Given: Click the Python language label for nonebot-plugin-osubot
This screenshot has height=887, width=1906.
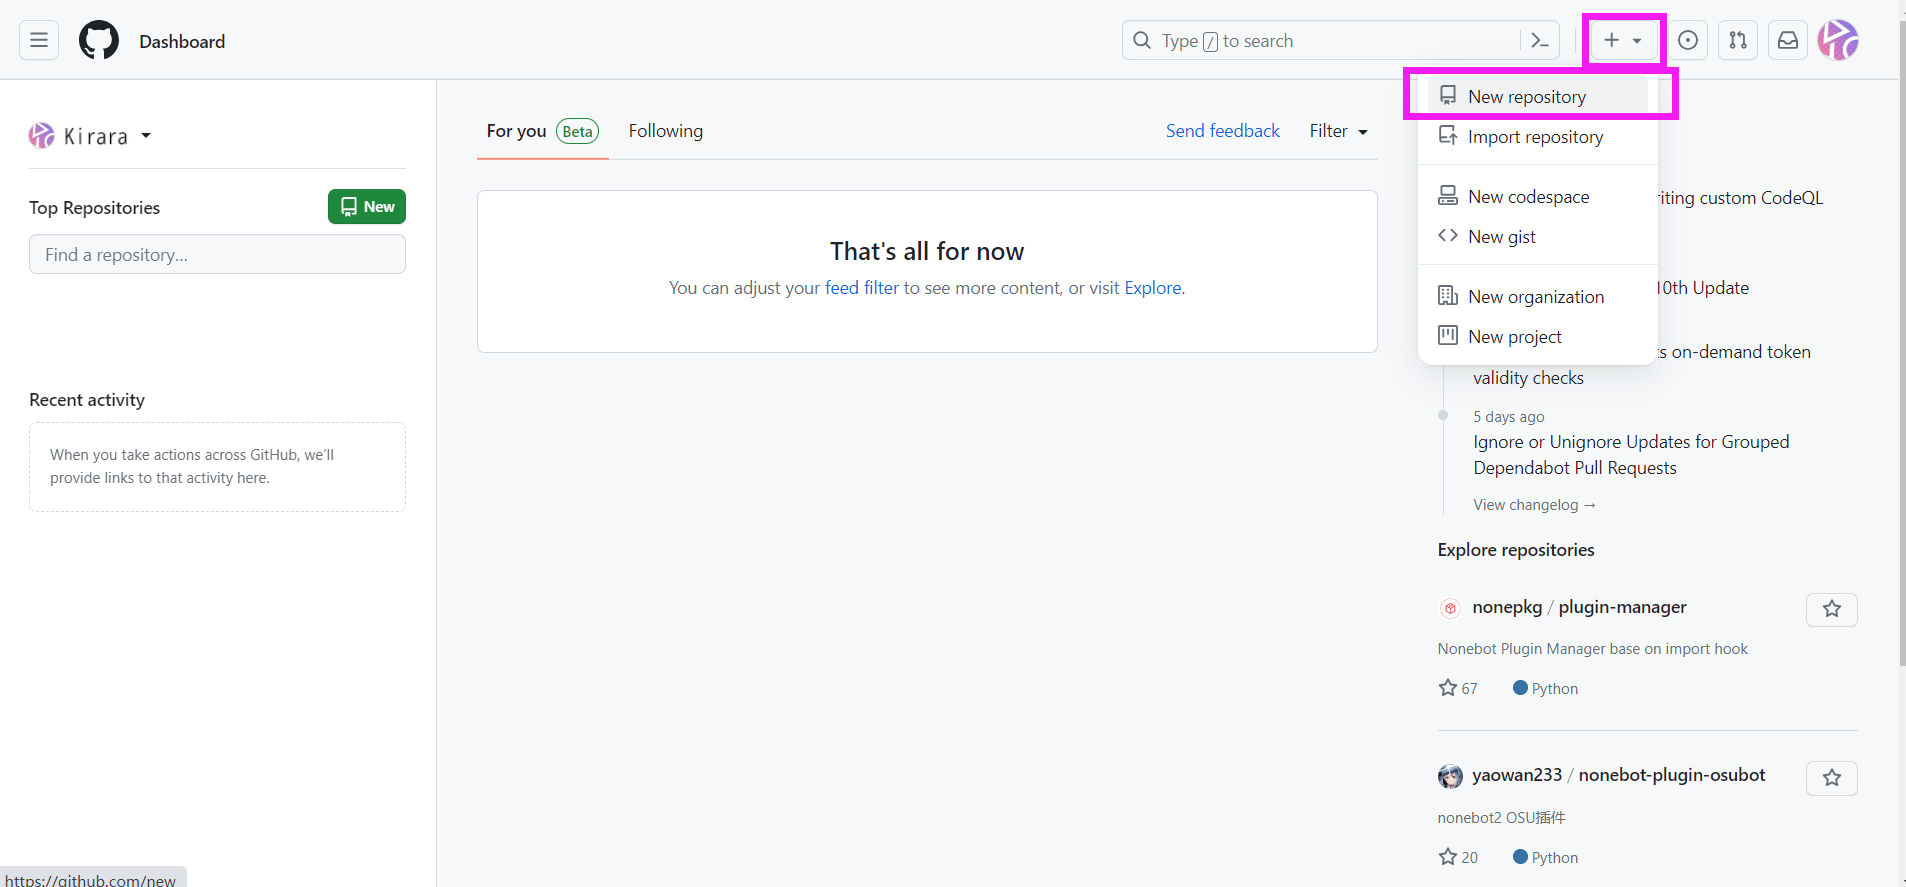Looking at the screenshot, I should tap(1546, 857).
